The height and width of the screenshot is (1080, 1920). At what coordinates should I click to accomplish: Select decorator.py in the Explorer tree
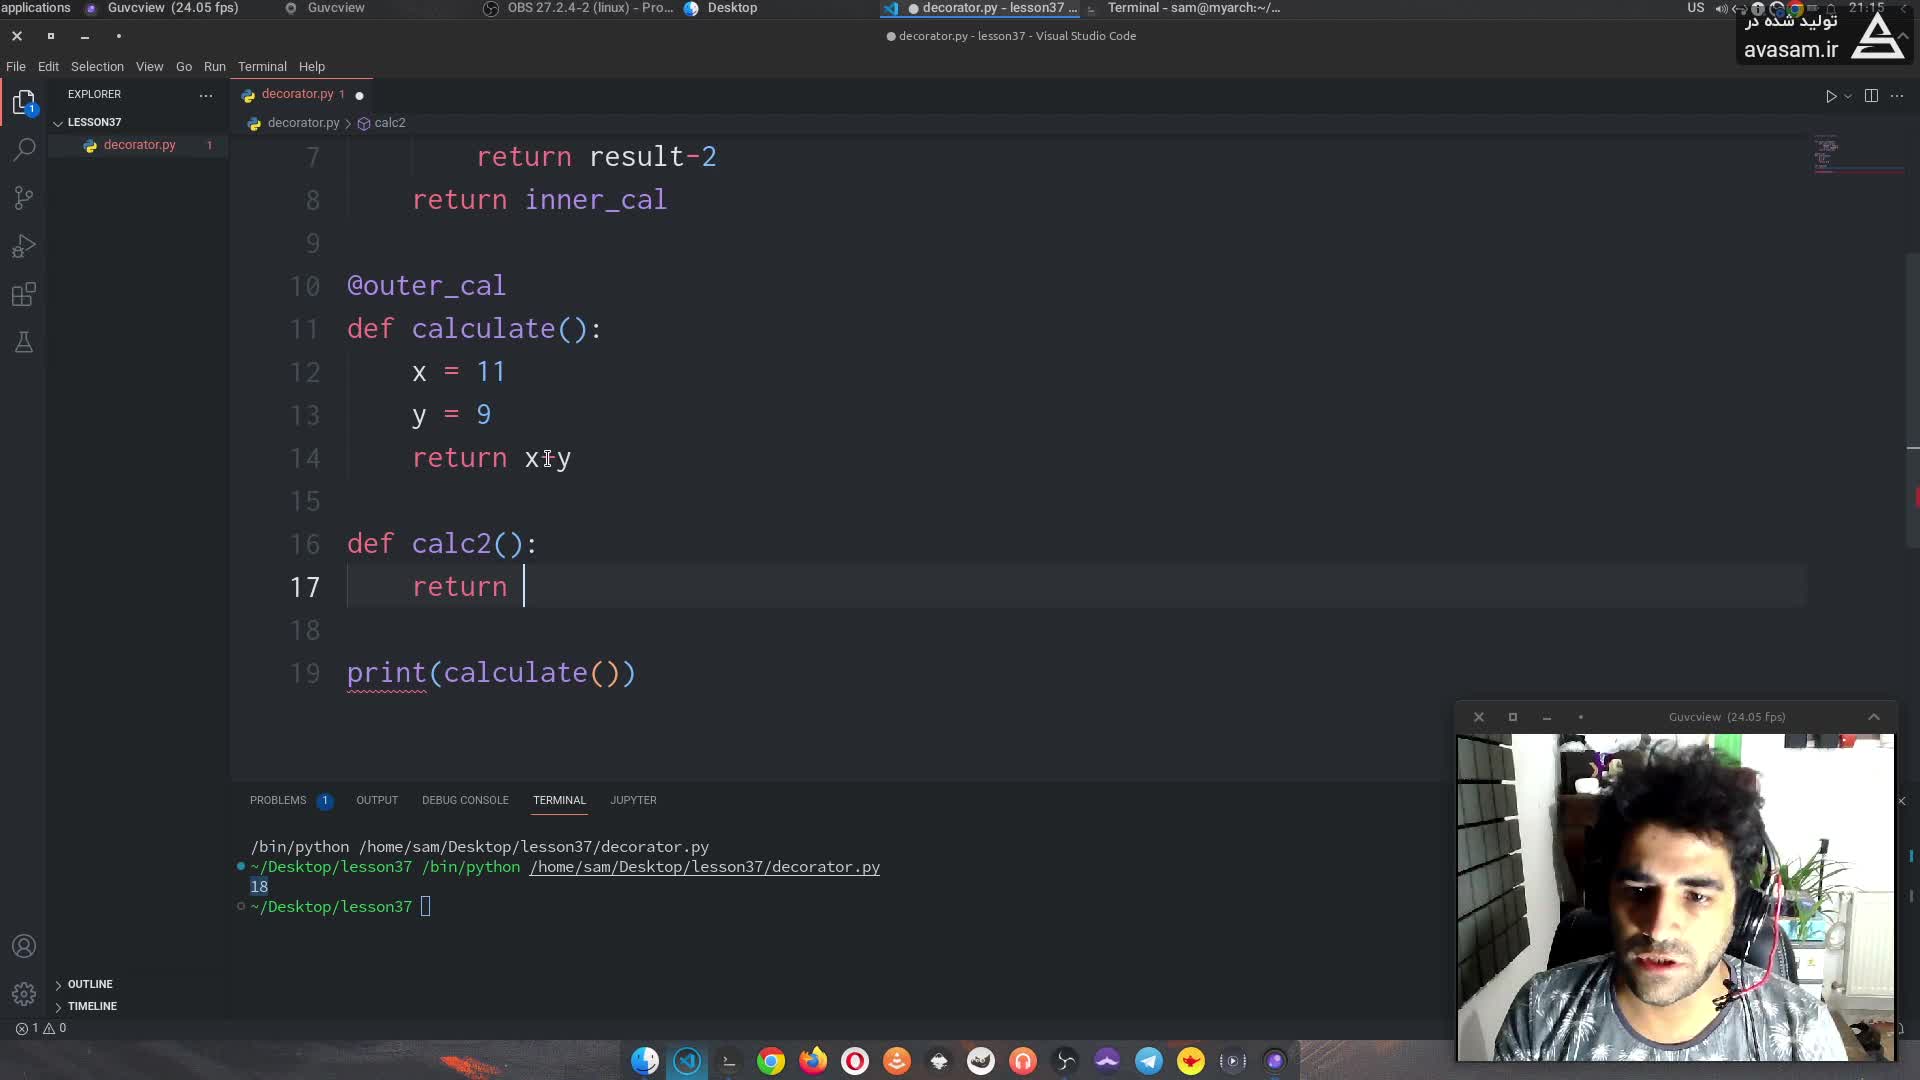[x=139, y=145]
